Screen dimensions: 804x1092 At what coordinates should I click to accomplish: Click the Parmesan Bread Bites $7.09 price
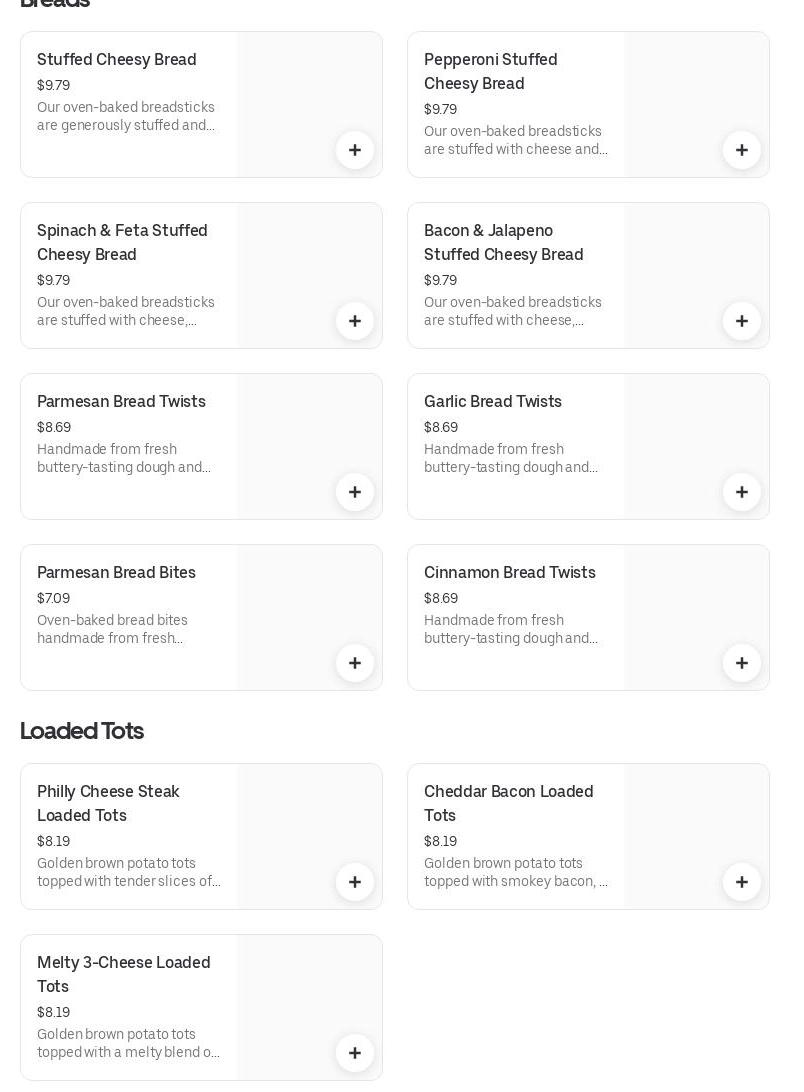tap(54, 598)
